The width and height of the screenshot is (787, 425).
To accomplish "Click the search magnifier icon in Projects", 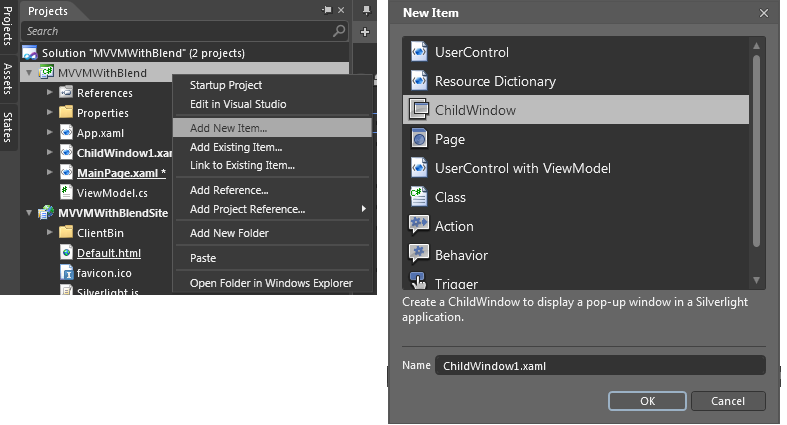I will coord(339,31).
